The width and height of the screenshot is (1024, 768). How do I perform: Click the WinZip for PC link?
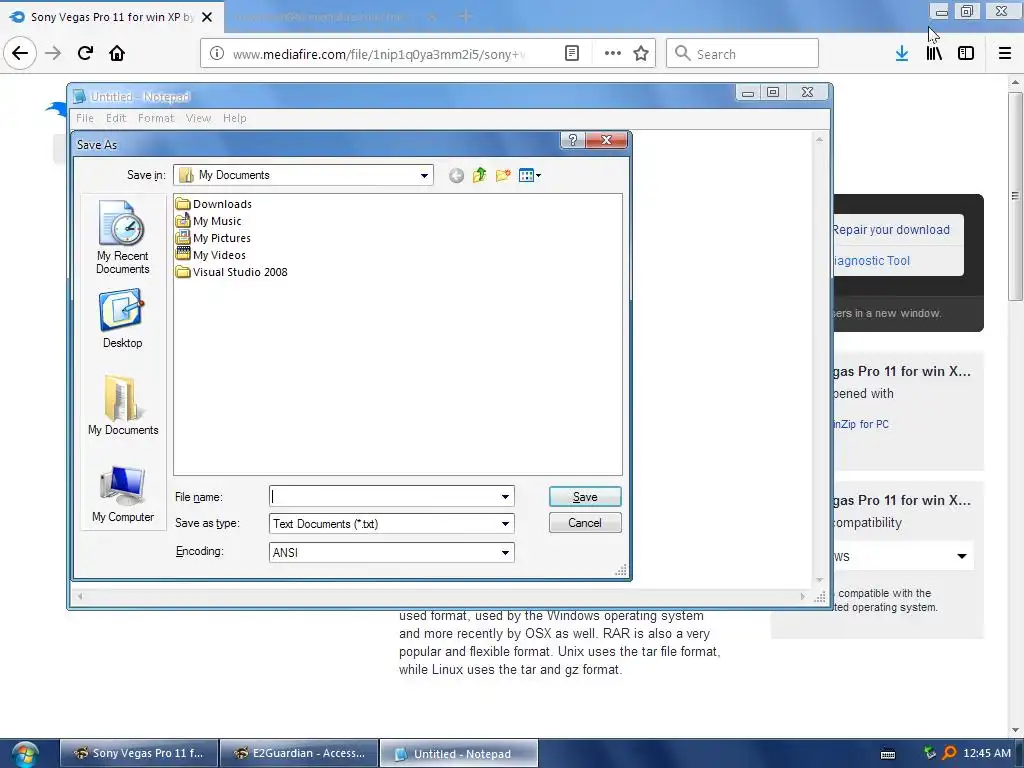point(861,424)
